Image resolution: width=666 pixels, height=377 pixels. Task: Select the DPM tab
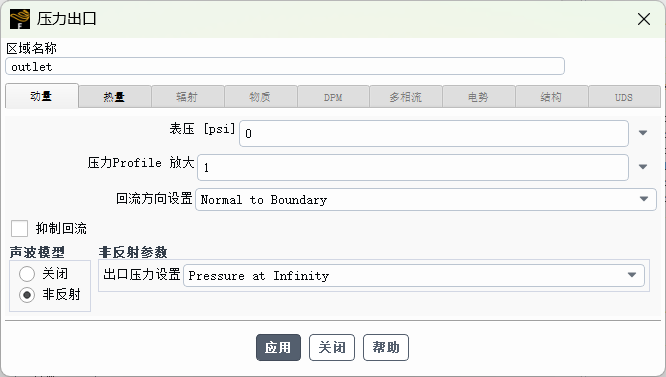333,97
